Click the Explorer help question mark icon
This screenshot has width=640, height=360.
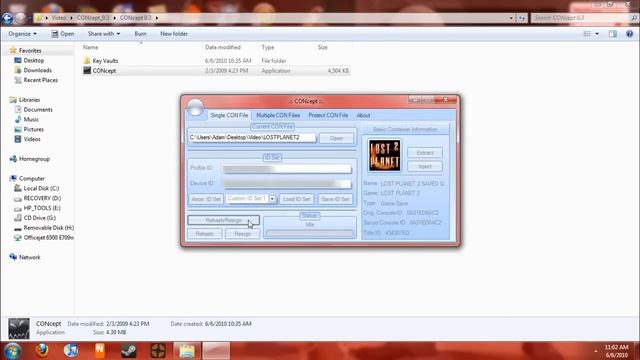pyautogui.click(x=629, y=34)
